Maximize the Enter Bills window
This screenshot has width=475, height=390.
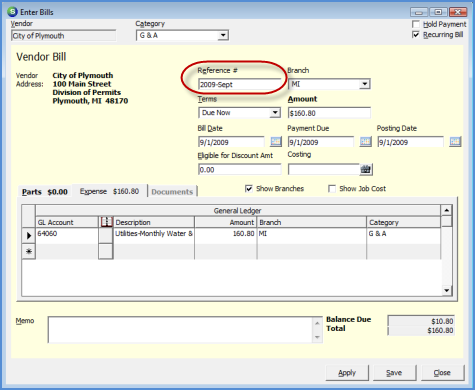(x=438, y=12)
